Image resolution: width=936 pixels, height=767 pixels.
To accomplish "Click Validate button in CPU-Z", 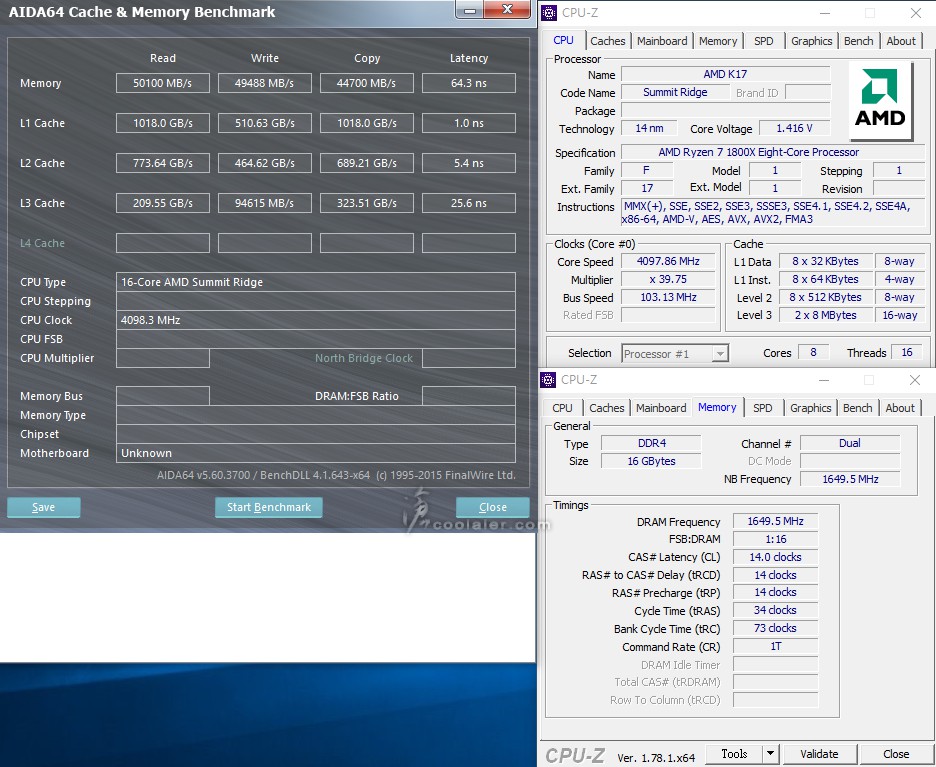I will point(819,754).
